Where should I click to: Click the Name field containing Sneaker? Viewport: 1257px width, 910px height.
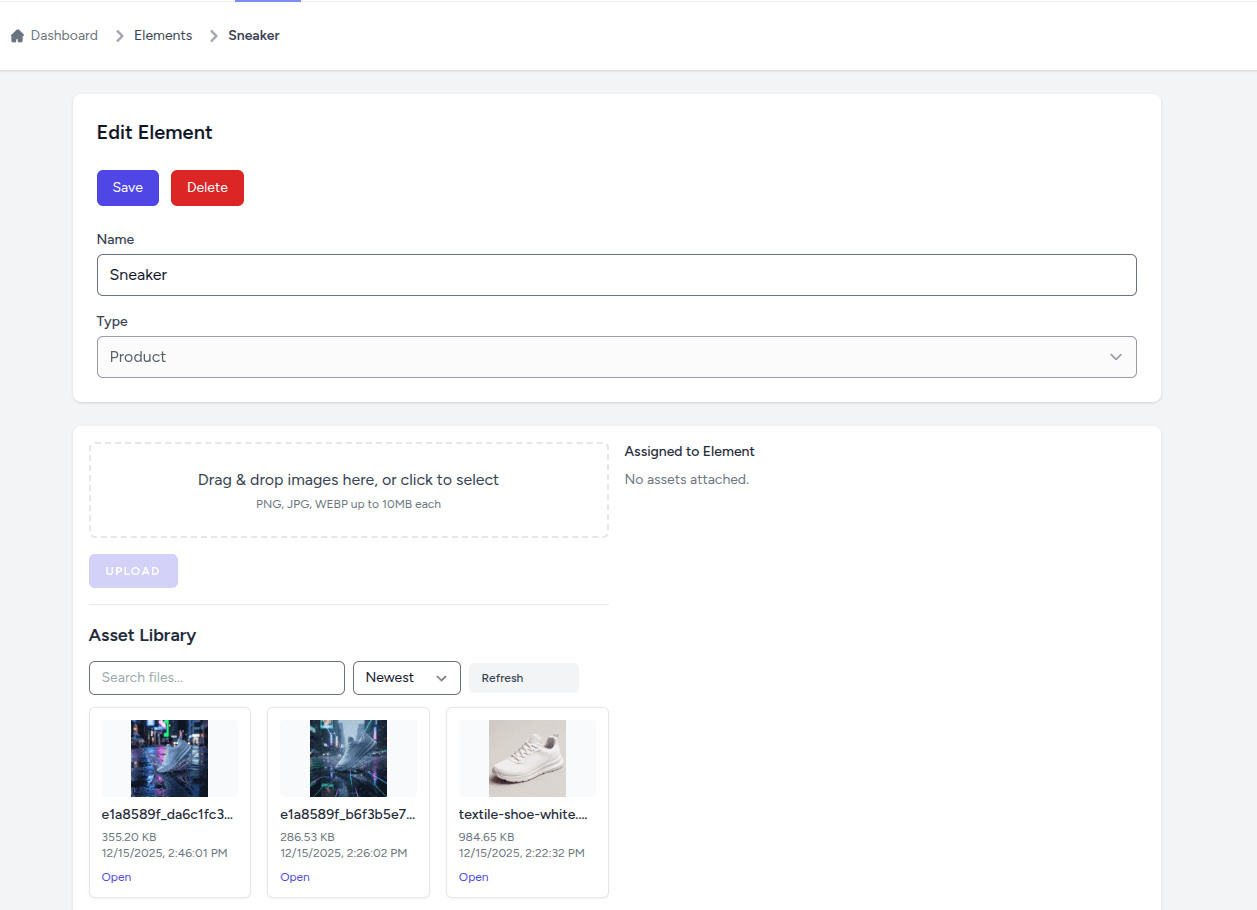tap(616, 274)
